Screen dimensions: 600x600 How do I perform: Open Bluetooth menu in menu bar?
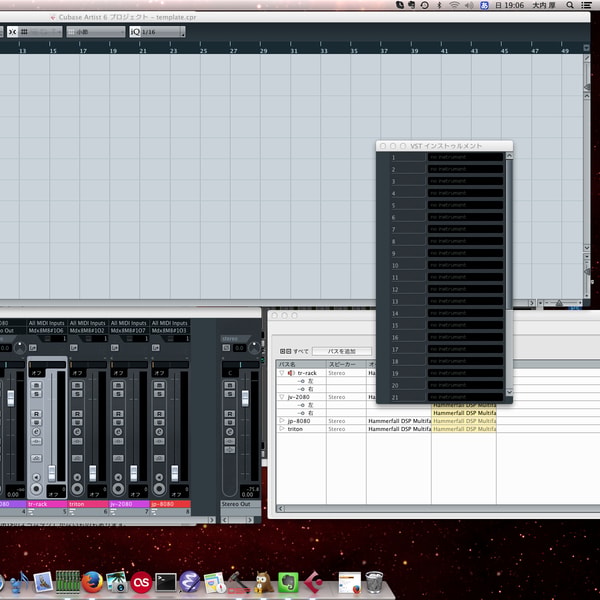(x=439, y=5)
